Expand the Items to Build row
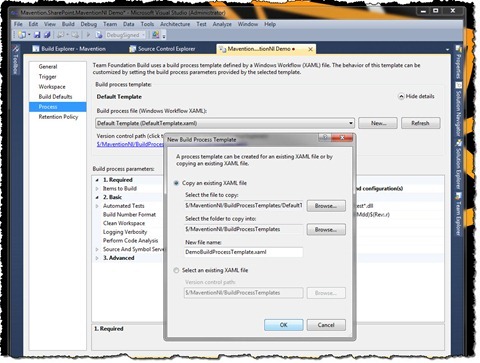This screenshot has width=480, height=363. coord(97,189)
